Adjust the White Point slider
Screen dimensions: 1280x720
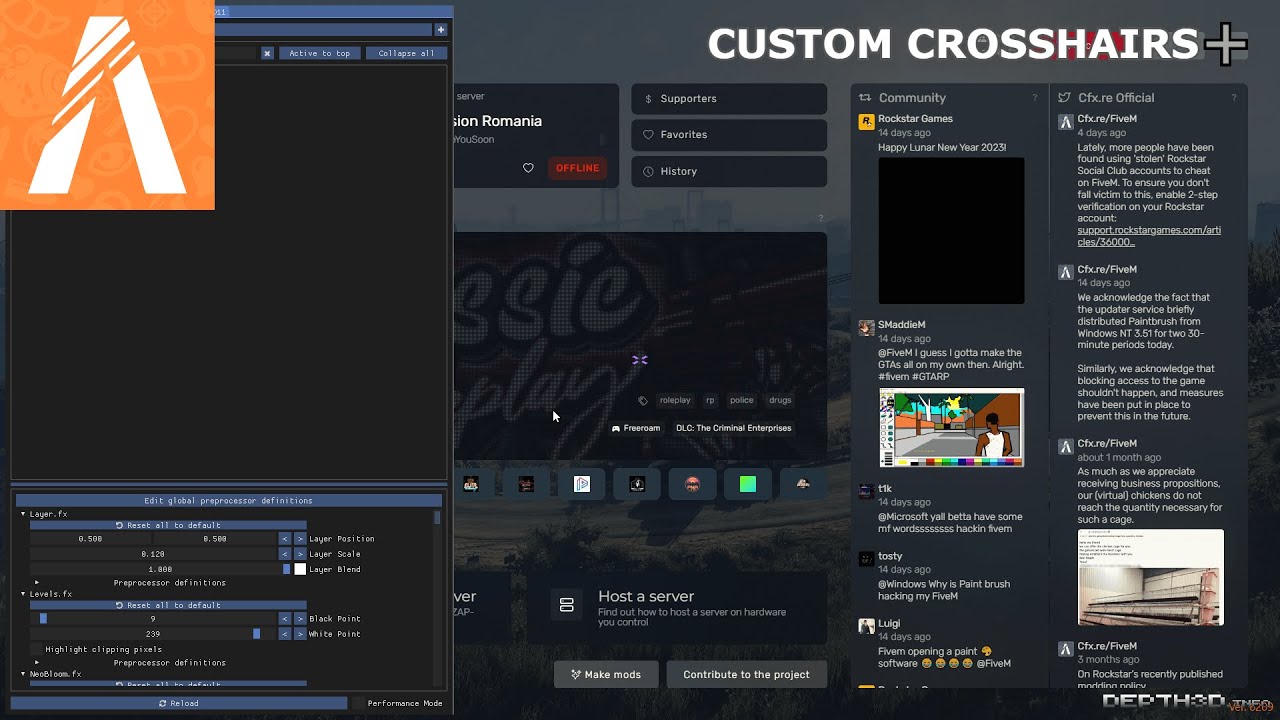[x=153, y=634]
